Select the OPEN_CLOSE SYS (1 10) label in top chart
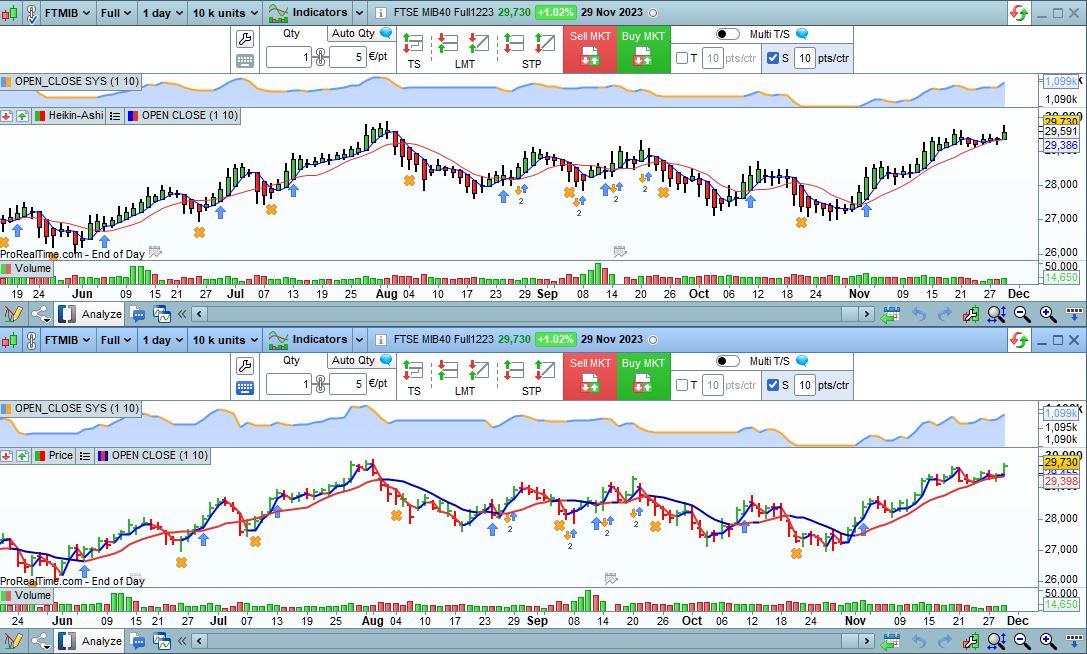The height and width of the screenshot is (654, 1087). tap(76, 81)
